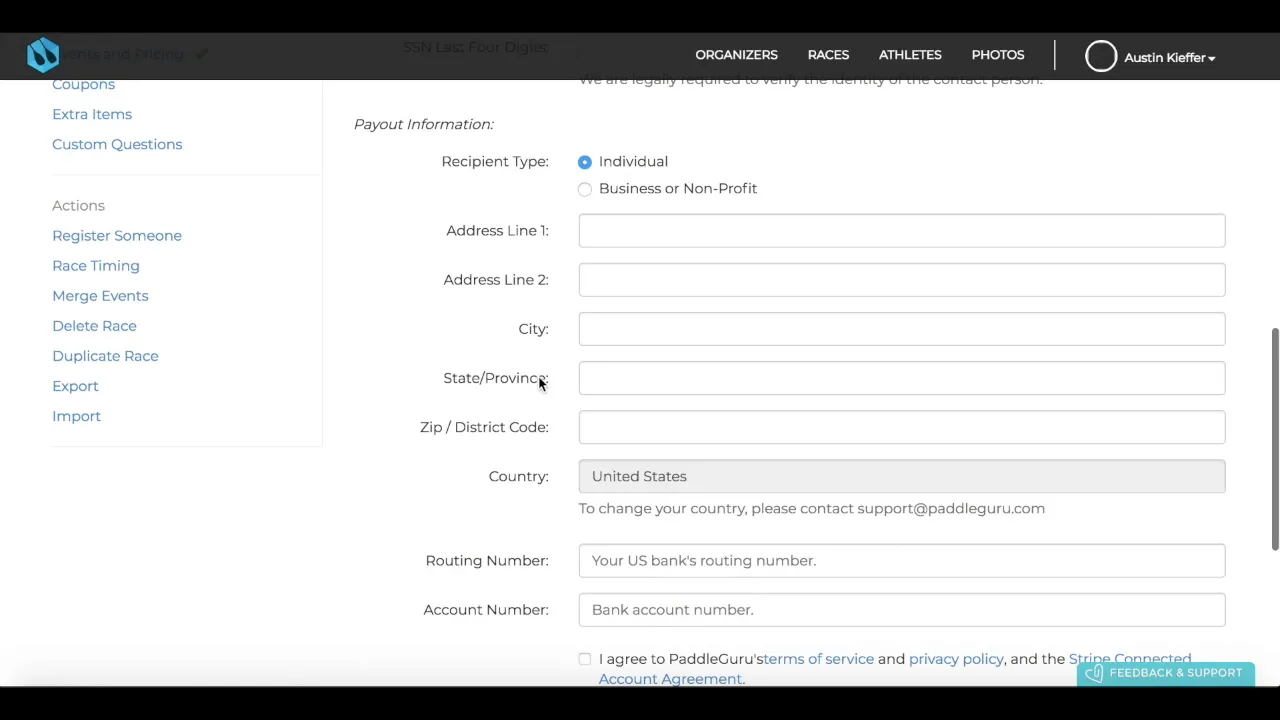Open the Organizers nav item

(736, 55)
